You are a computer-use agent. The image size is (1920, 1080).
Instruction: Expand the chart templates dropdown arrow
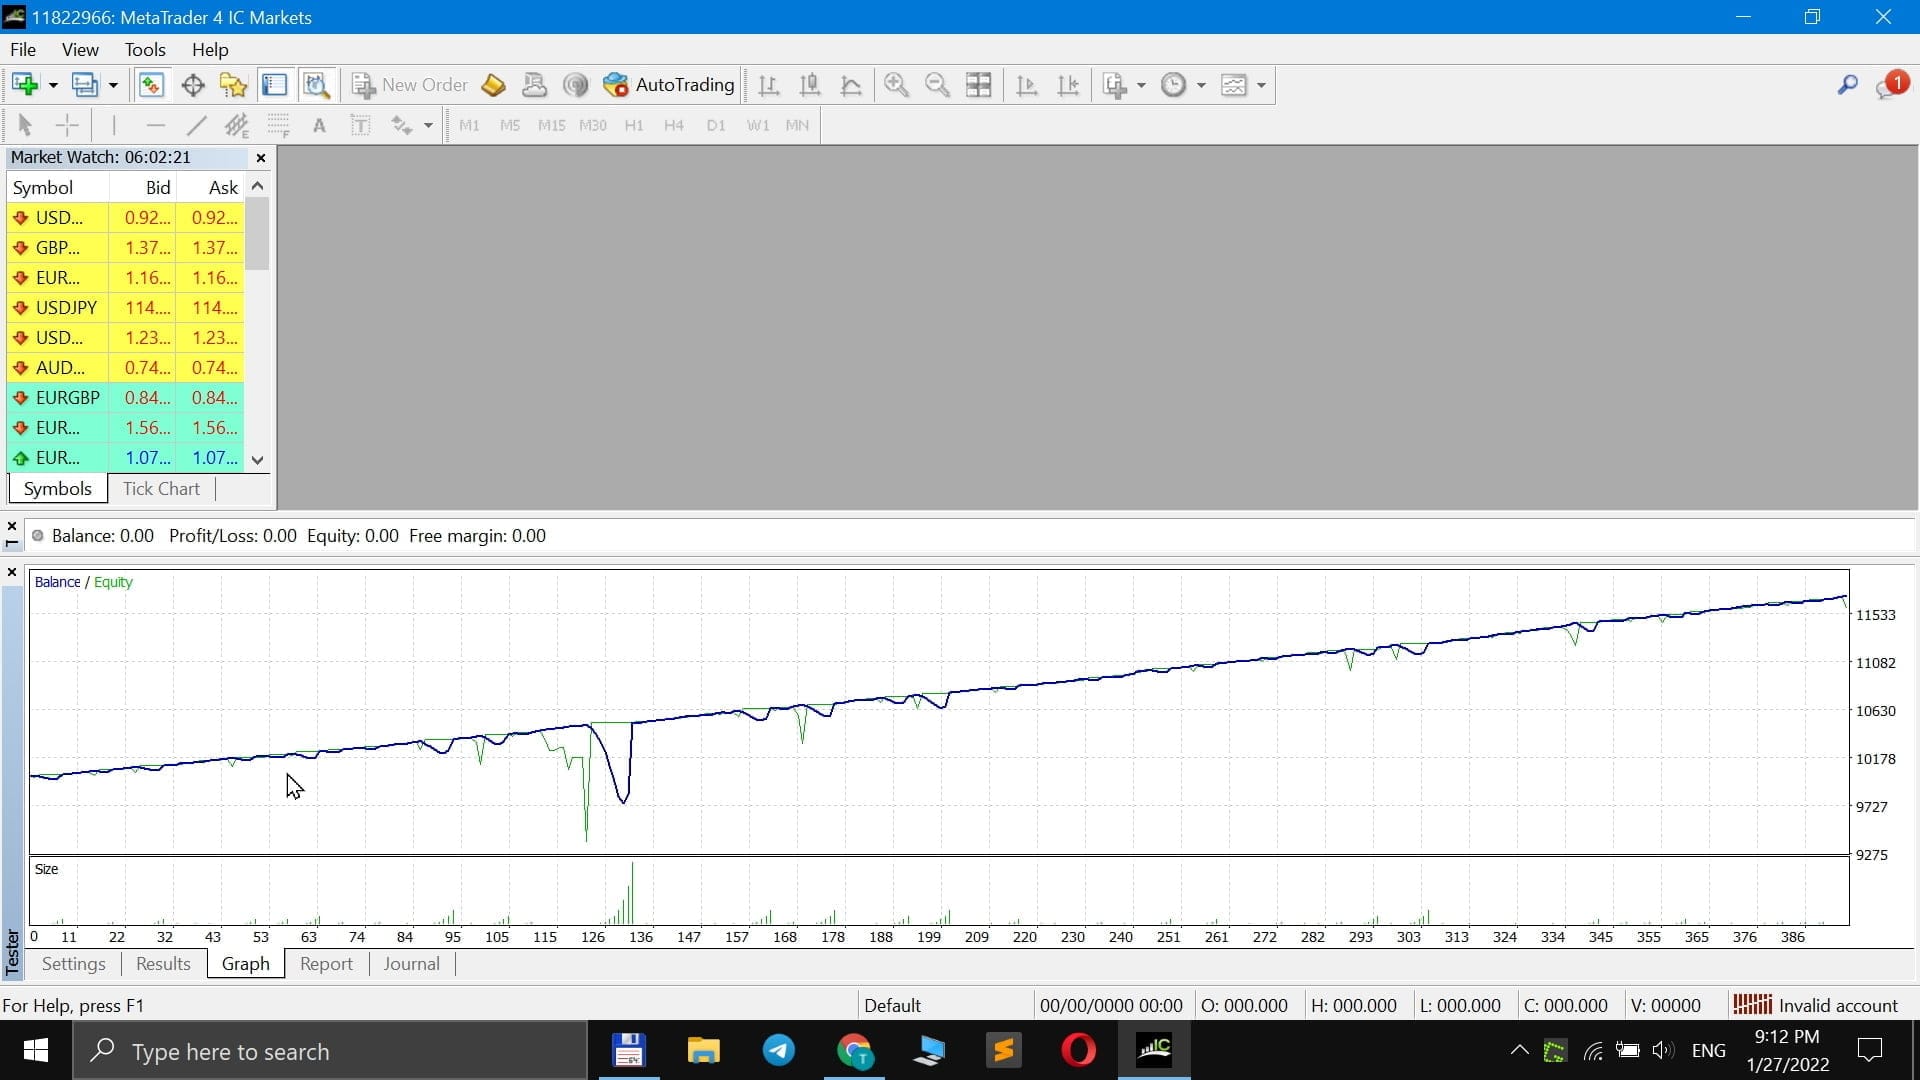[1261, 85]
